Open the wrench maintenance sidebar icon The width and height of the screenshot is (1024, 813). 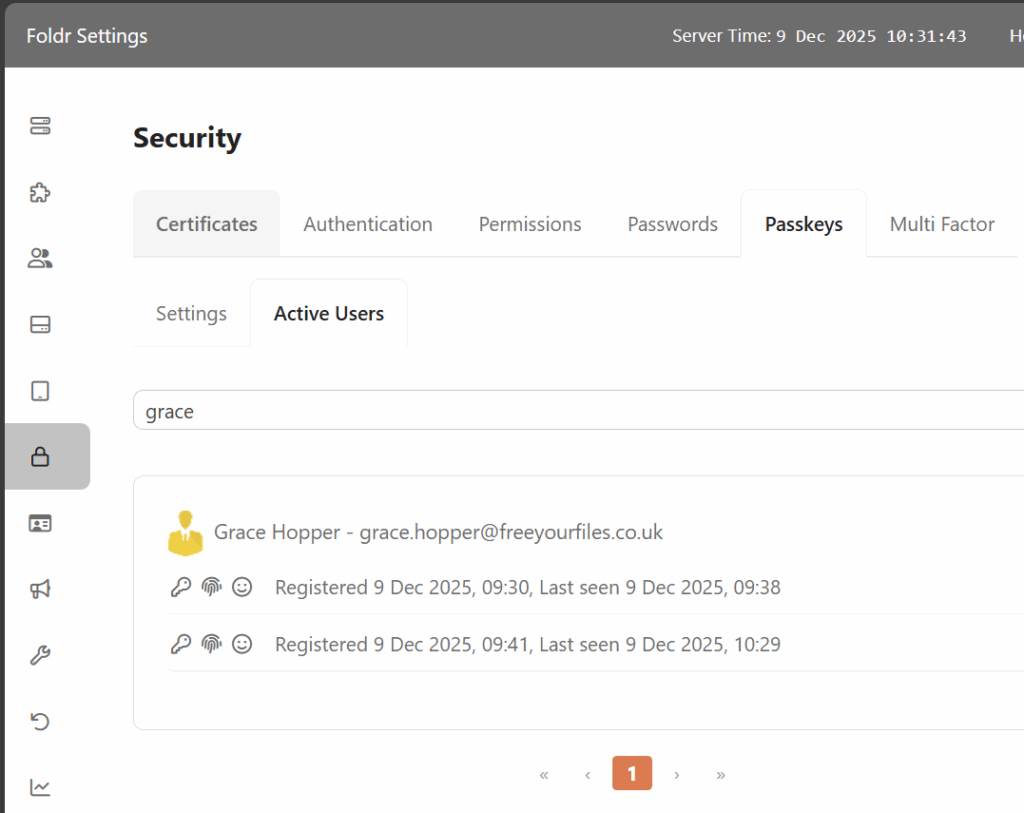point(40,655)
